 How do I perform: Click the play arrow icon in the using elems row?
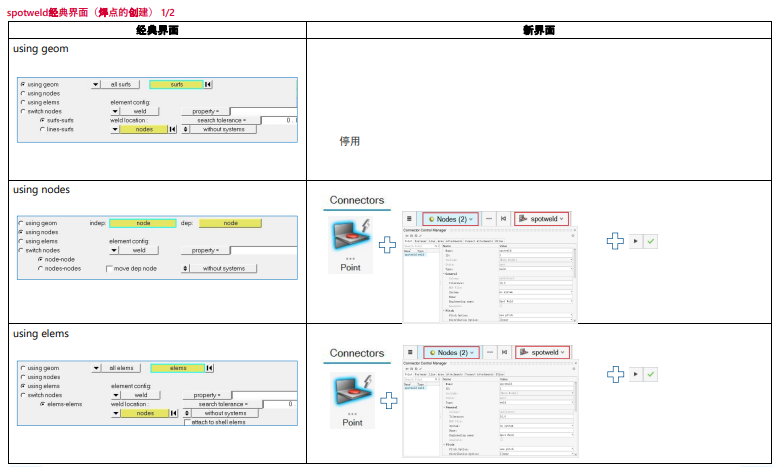[x=635, y=373]
